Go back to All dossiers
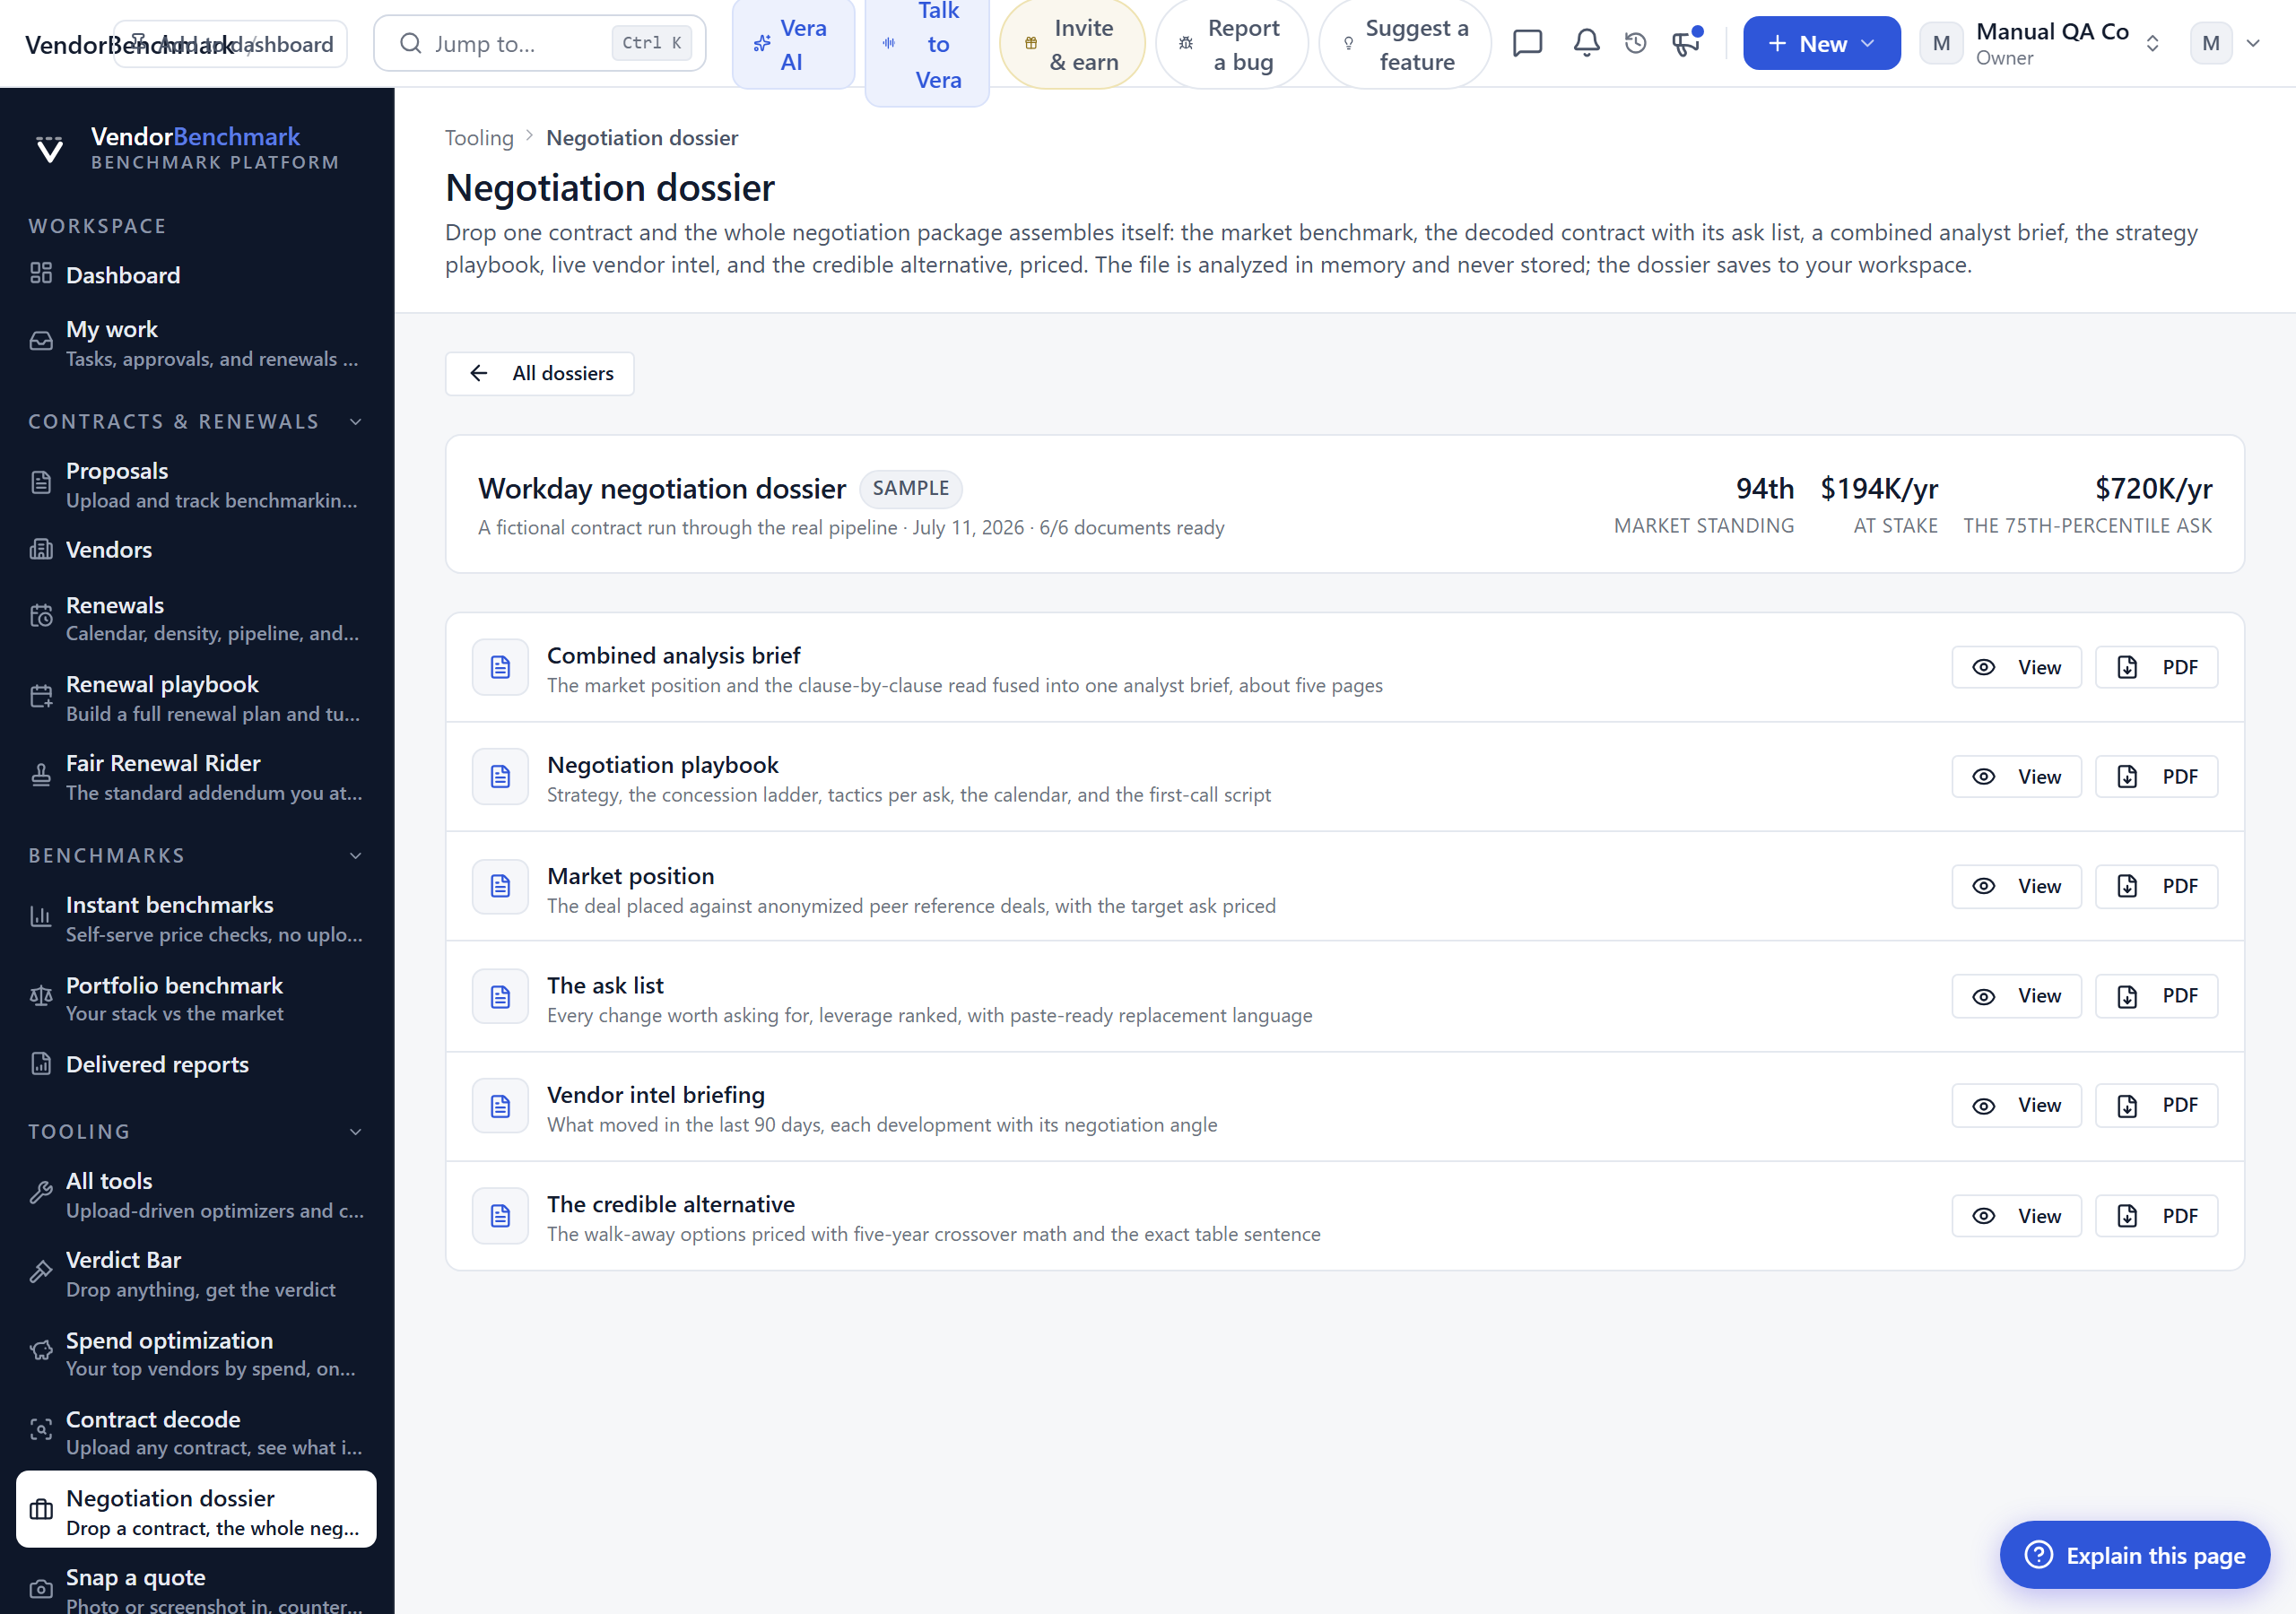This screenshot has height=1614, width=2296. [540, 373]
